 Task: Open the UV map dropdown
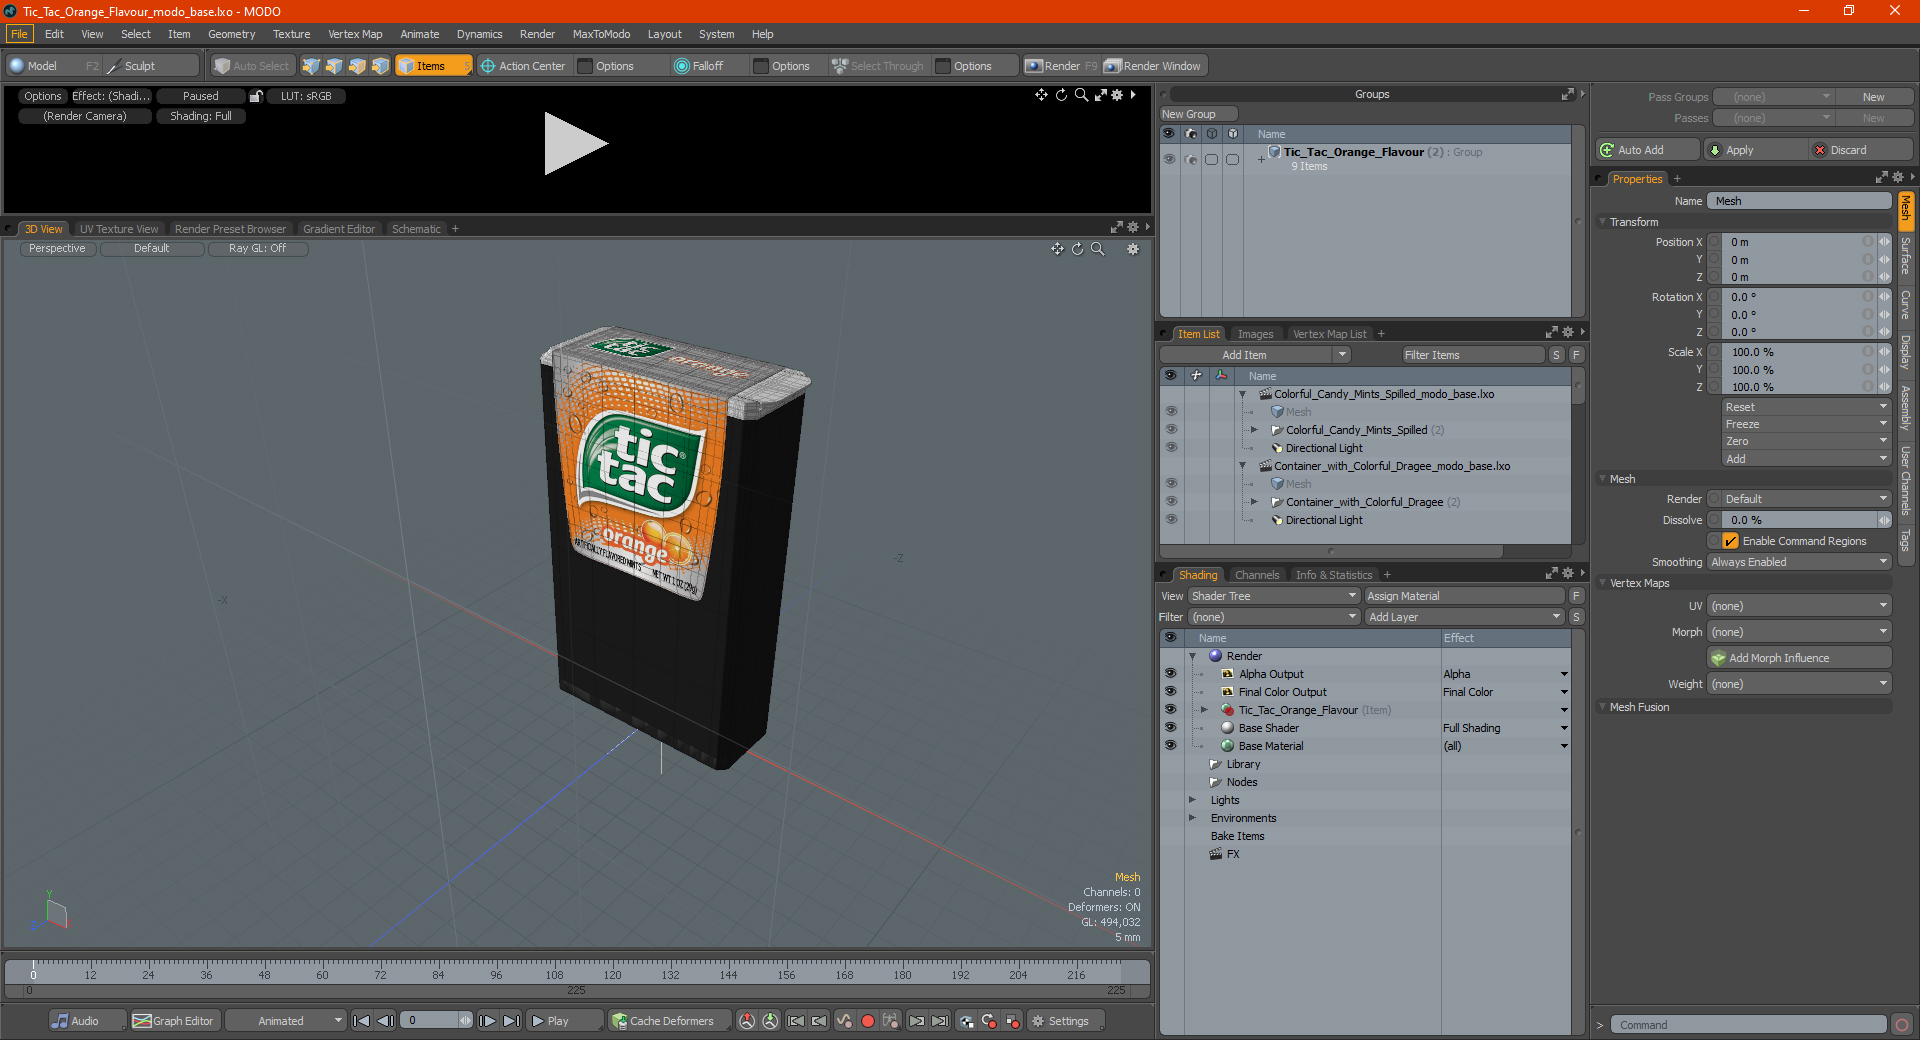point(1799,606)
